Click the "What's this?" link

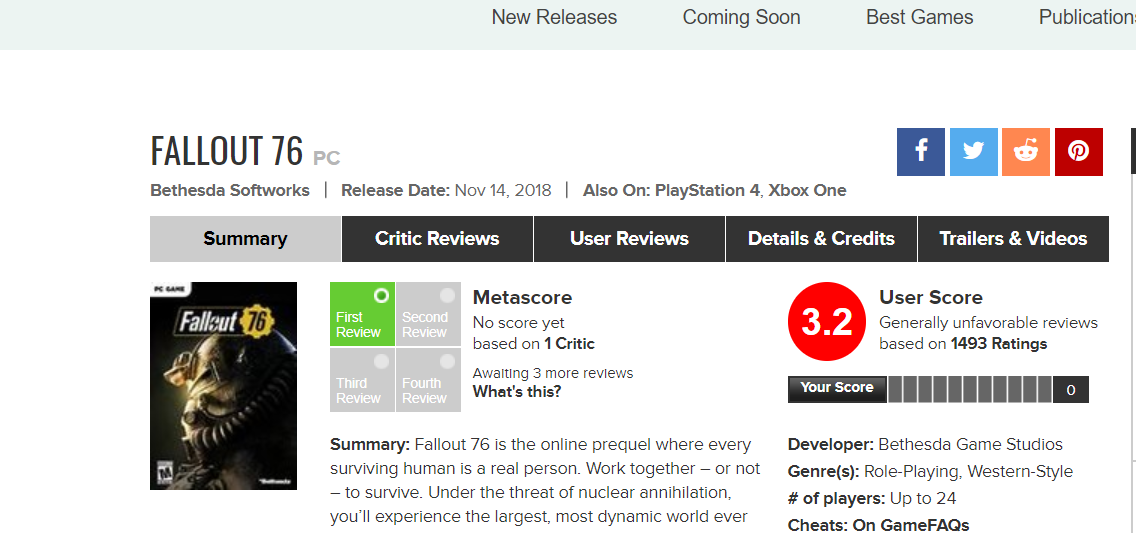[517, 391]
